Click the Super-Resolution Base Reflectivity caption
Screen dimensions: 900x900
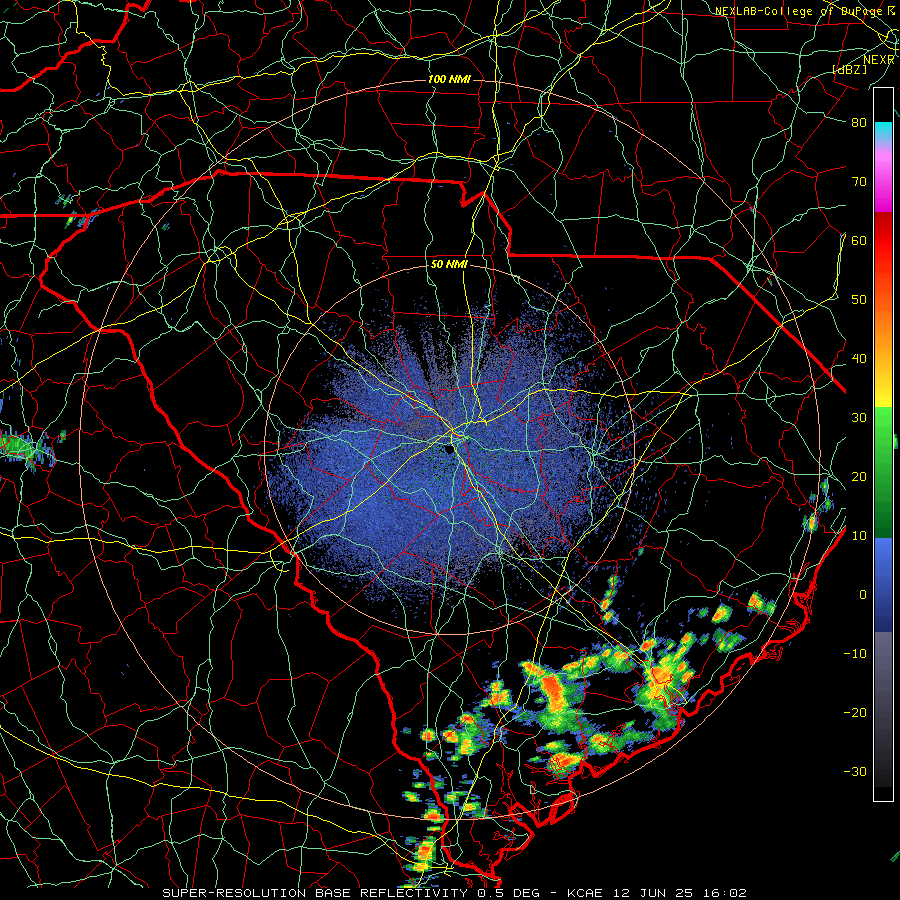tap(454, 893)
